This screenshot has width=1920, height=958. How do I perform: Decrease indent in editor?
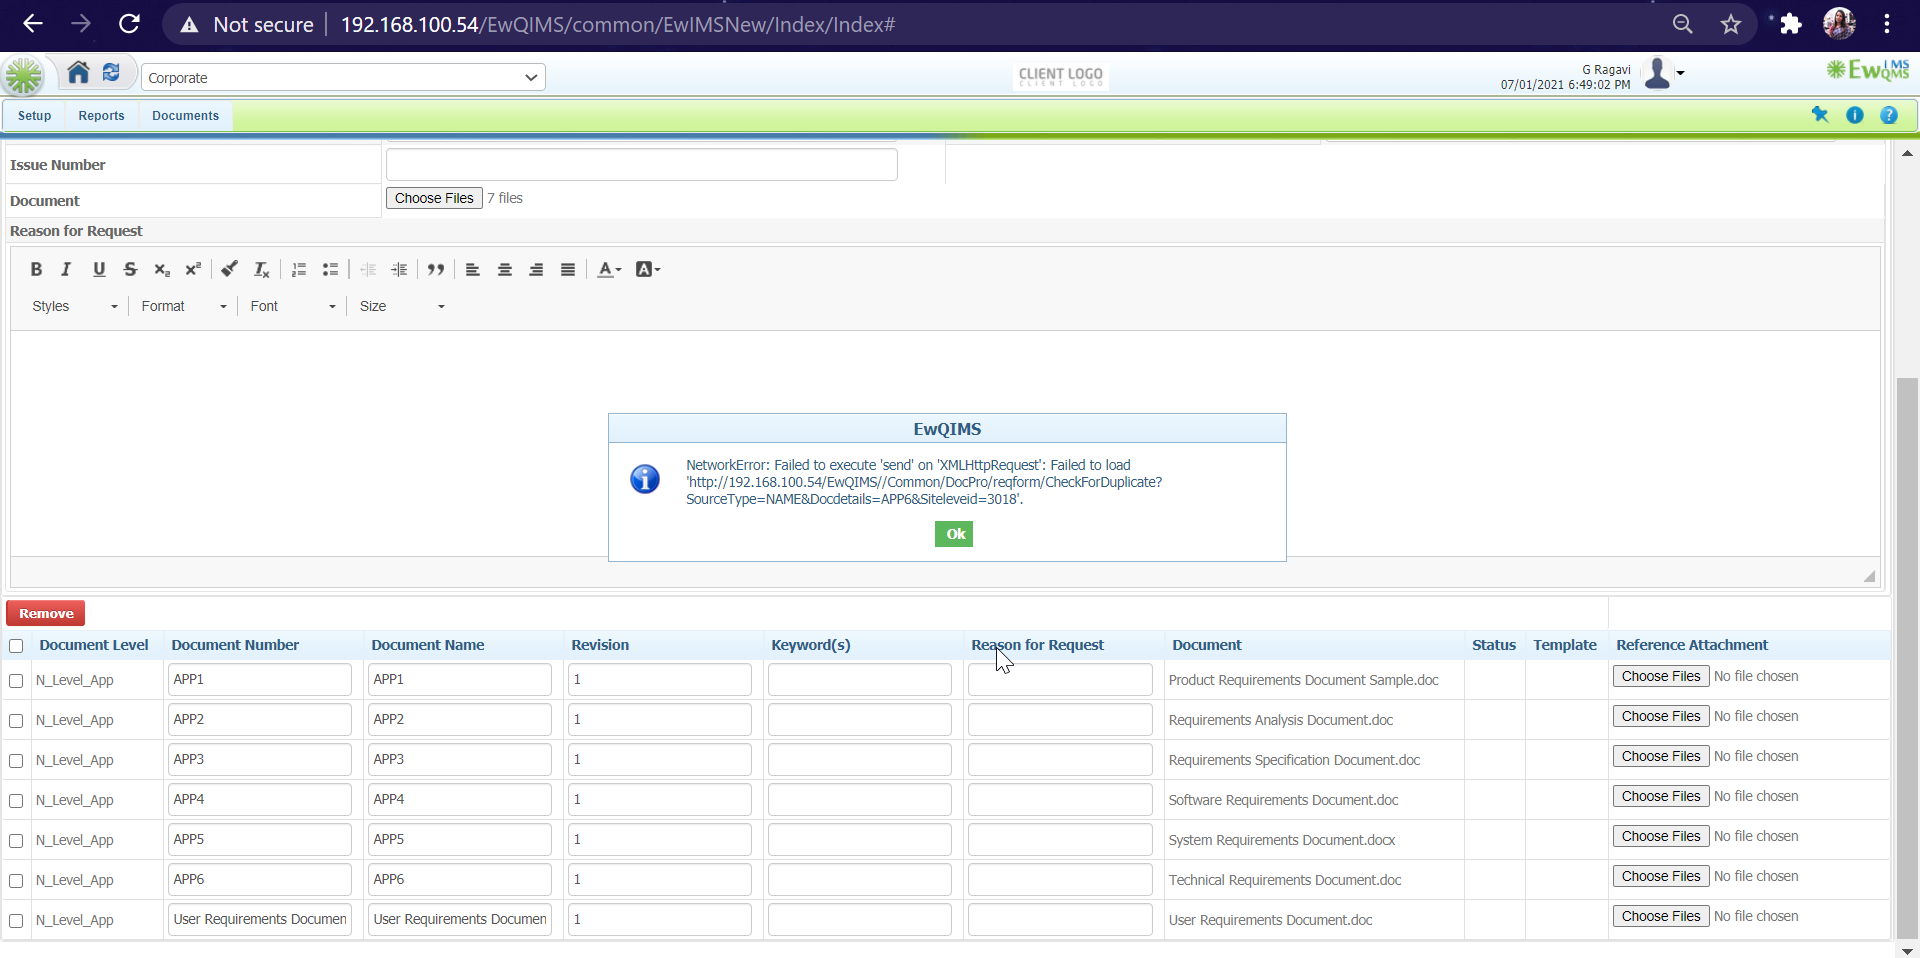tap(368, 269)
